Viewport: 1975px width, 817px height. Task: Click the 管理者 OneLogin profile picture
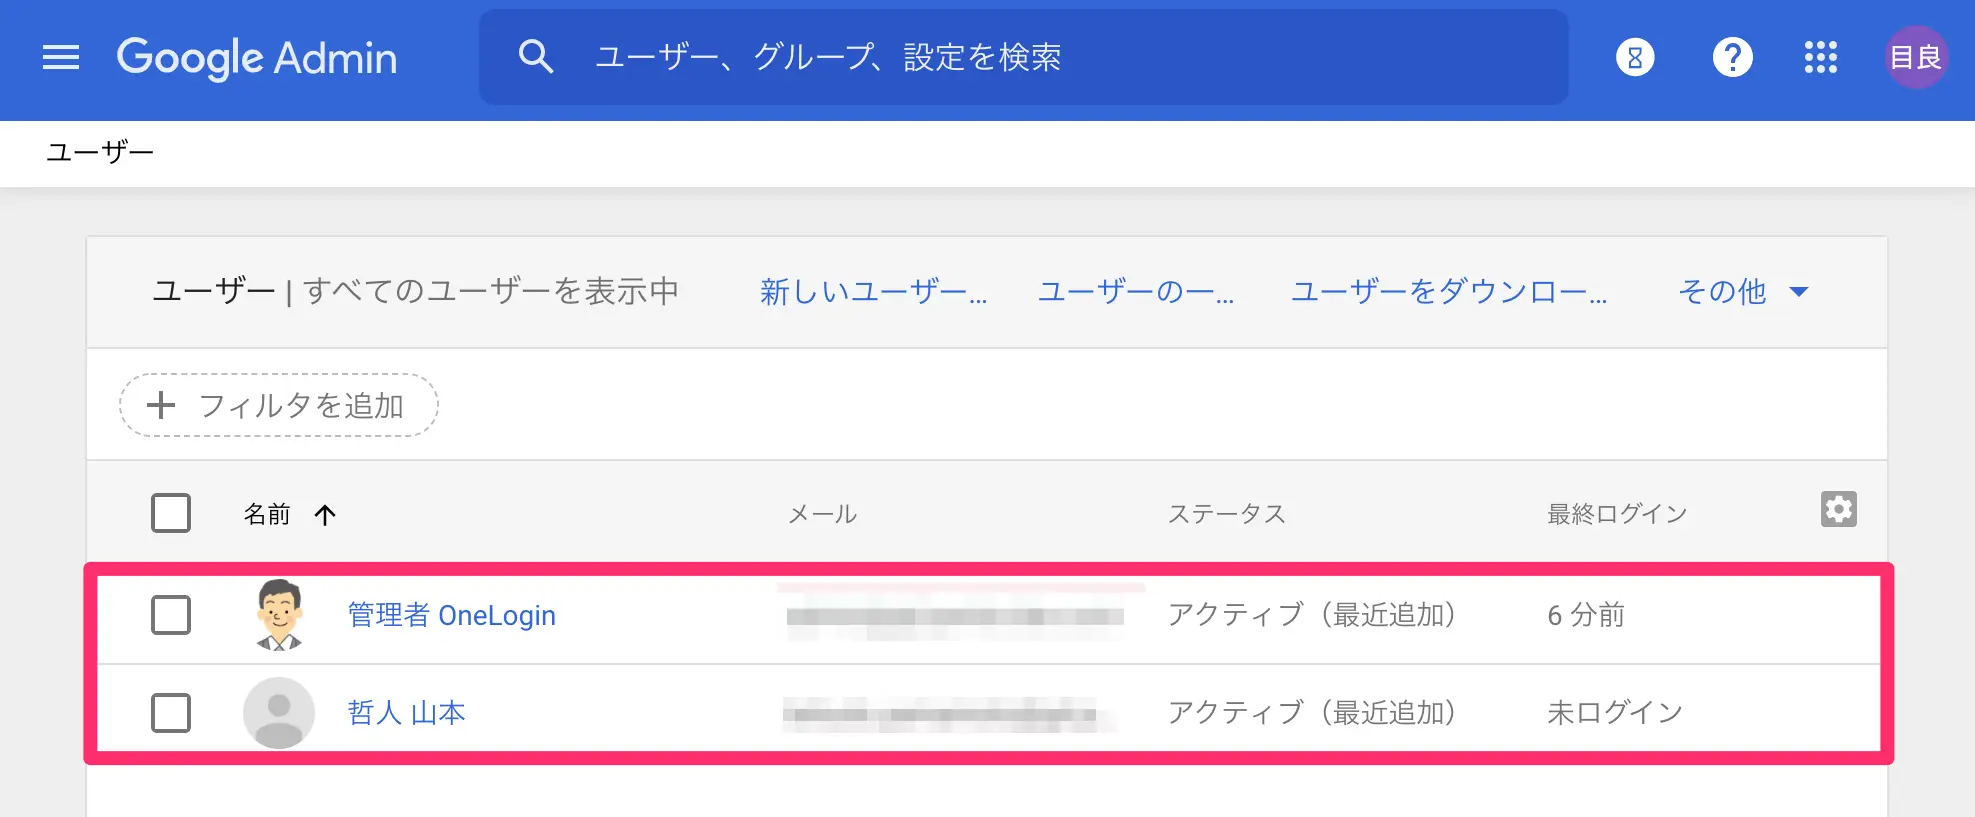[x=279, y=614]
